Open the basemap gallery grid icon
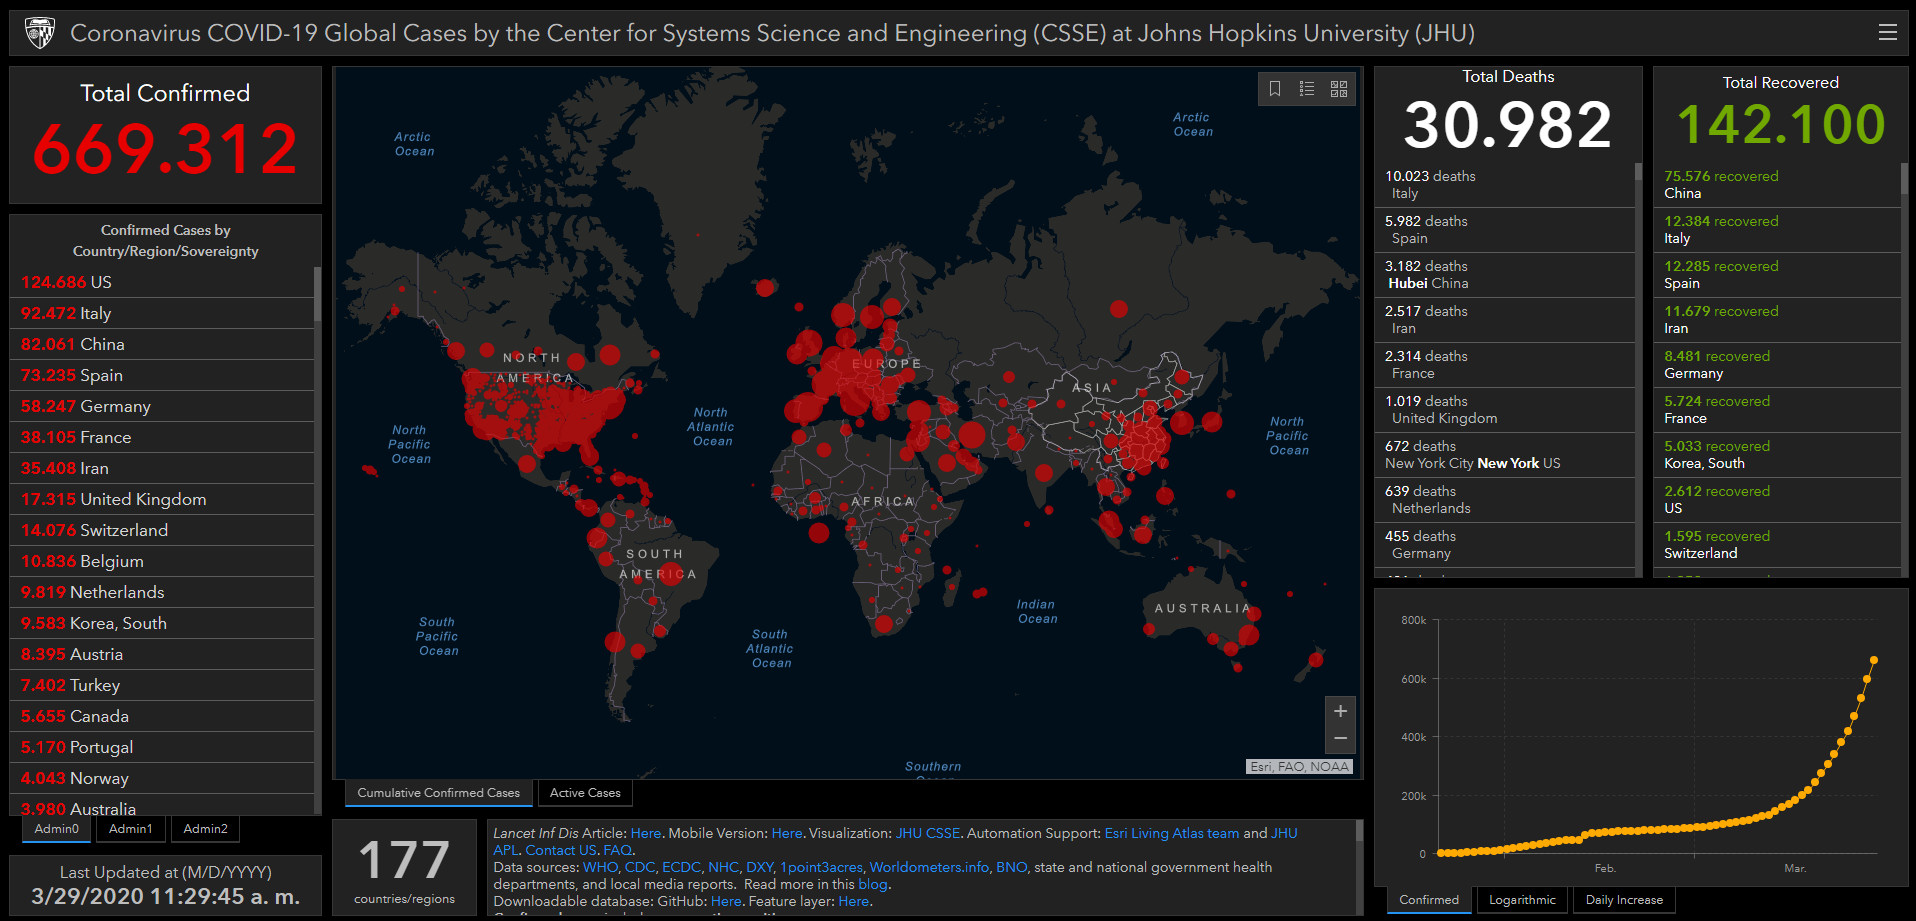The height and width of the screenshot is (921, 1916). [x=1339, y=89]
